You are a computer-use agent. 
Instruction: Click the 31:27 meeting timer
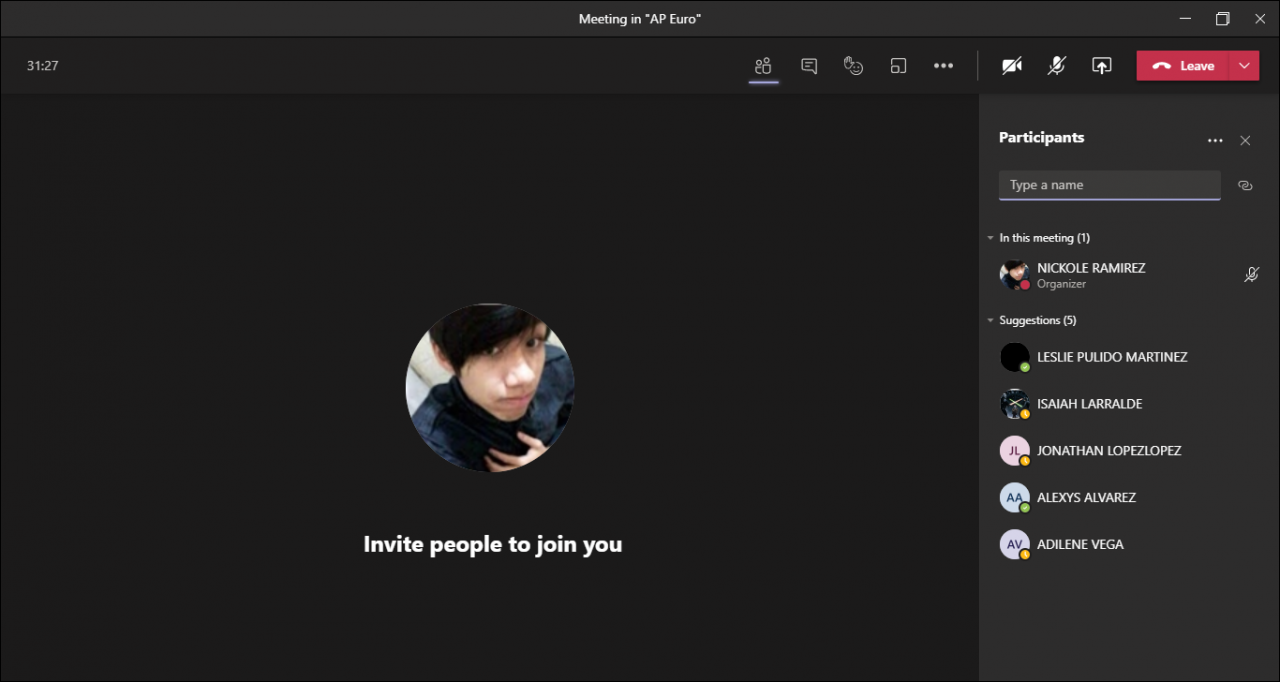pos(42,66)
